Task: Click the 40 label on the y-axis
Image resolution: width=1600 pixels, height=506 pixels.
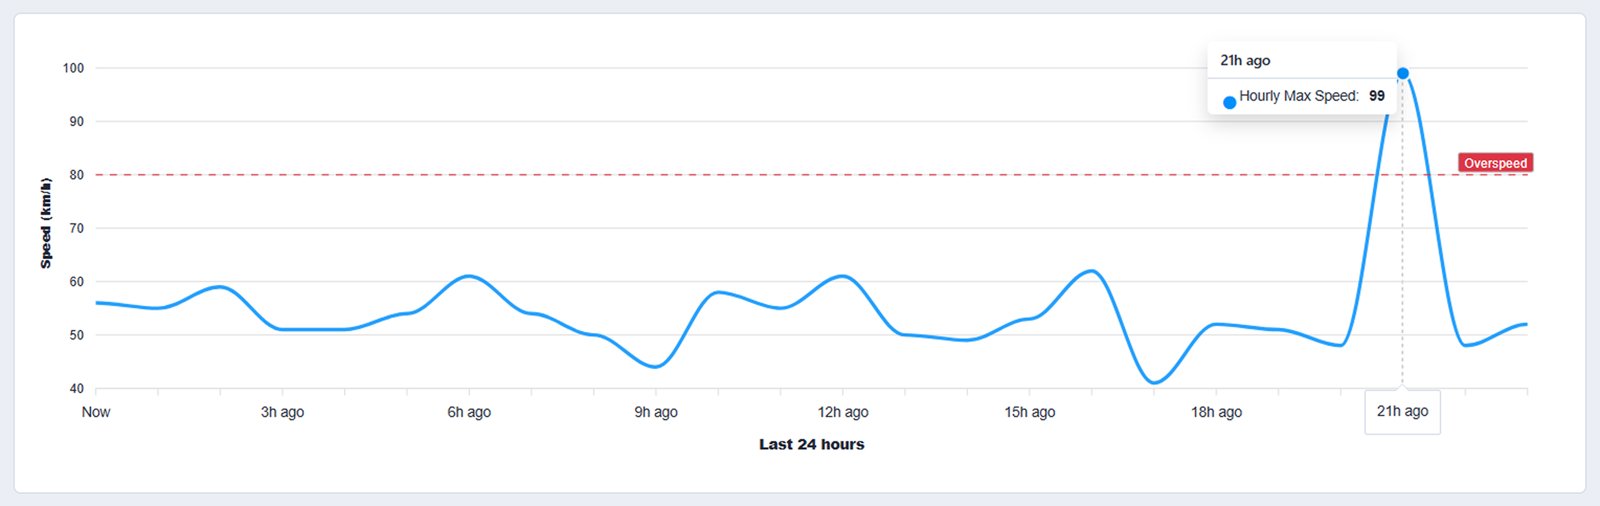Action: pyautogui.click(x=76, y=388)
